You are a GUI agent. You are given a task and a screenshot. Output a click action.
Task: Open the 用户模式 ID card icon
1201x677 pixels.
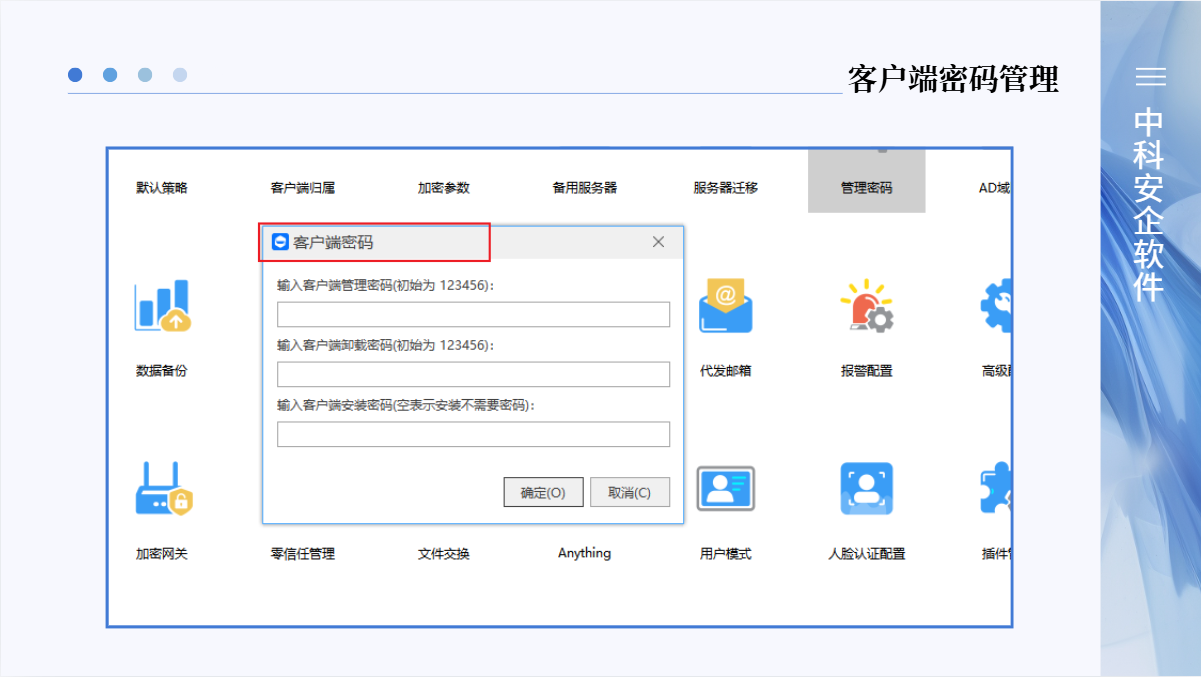point(725,489)
